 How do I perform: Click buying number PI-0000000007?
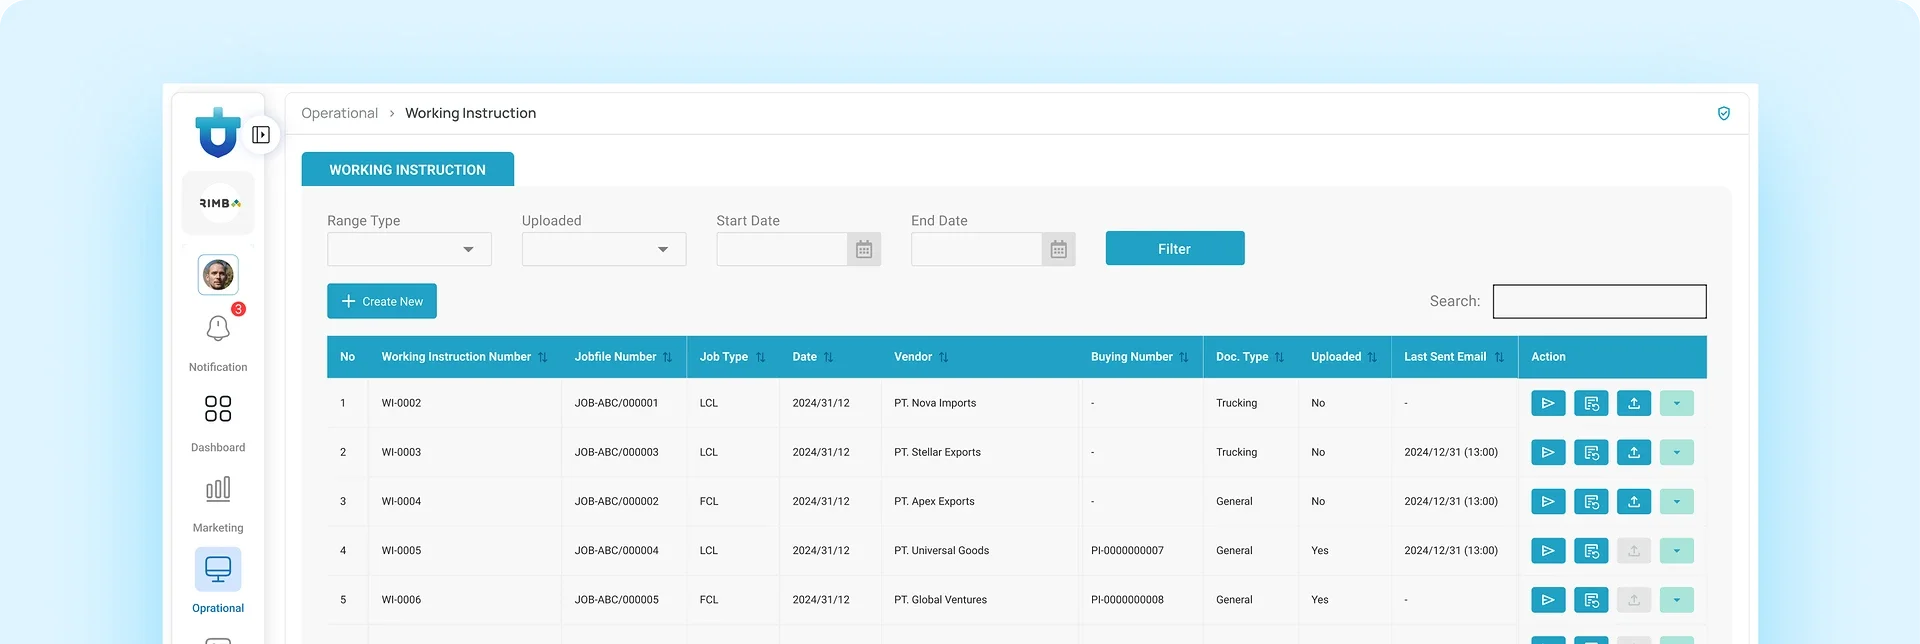click(1127, 550)
